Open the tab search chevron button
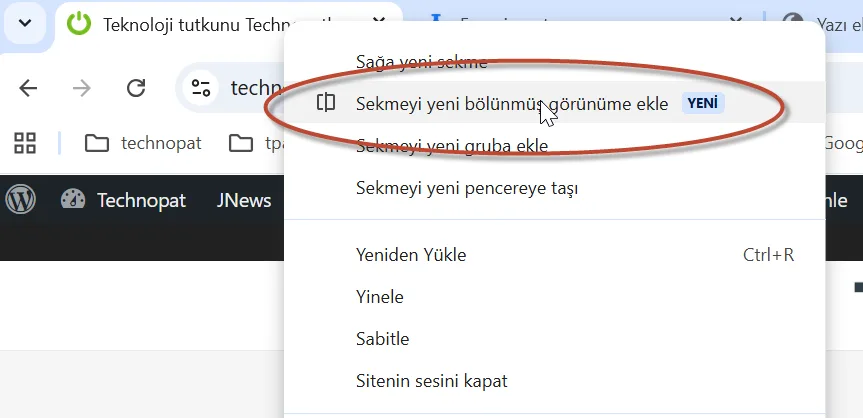 (x=25, y=24)
